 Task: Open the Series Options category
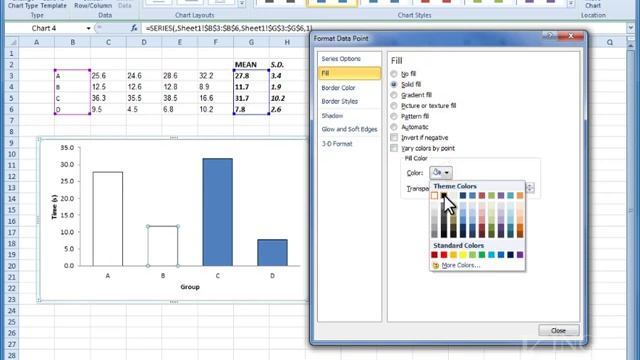coord(349,59)
